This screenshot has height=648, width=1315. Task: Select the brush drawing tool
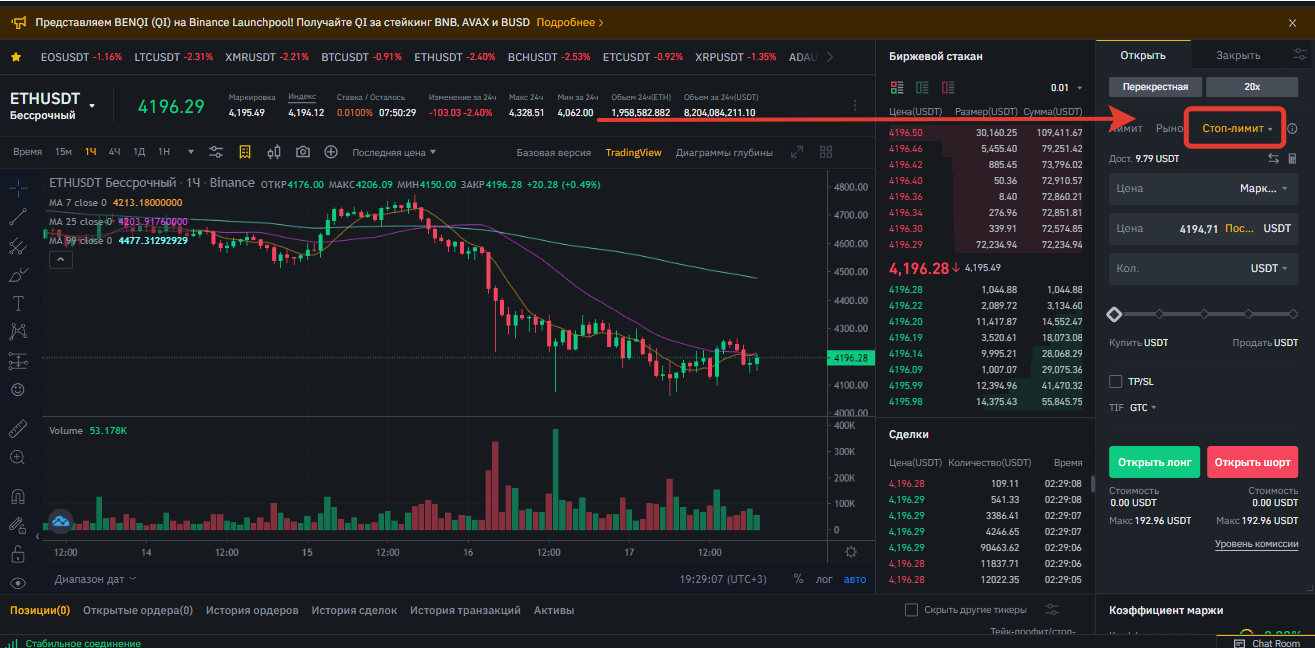[18, 274]
